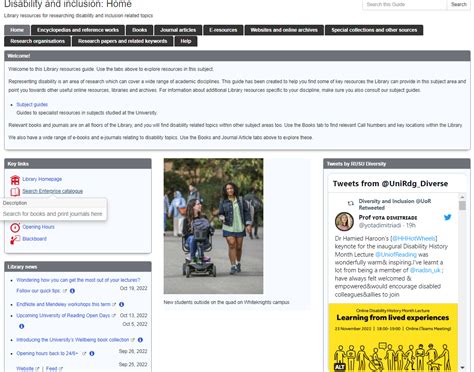Switch to the Journal articles tab
Screen dimensions: 474x372
coord(178,30)
